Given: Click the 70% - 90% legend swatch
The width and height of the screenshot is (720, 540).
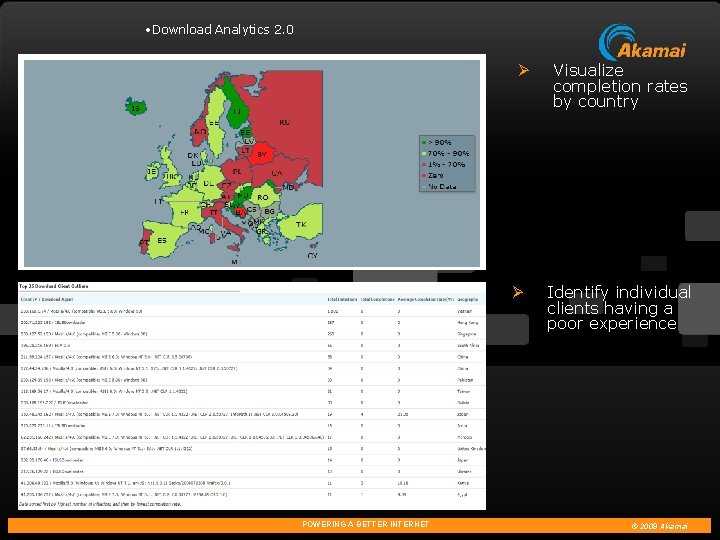Looking at the screenshot, I should point(424,153).
